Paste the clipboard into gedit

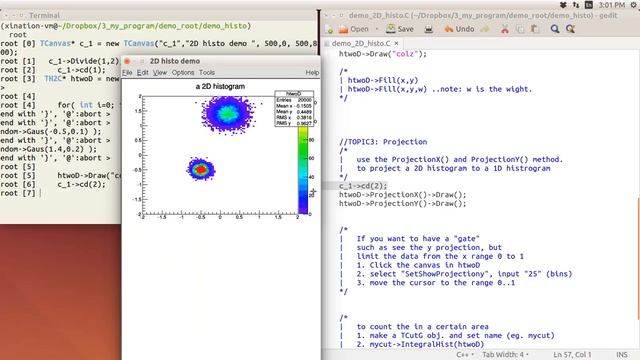pos(535,29)
